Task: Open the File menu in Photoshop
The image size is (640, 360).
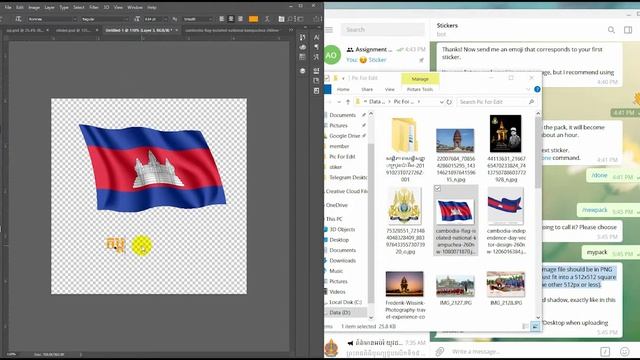Action: click(x=8, y=7)
